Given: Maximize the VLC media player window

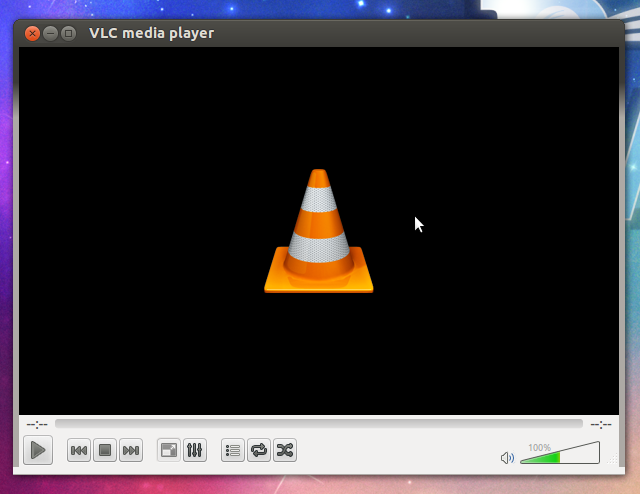Looking at the screenshot, I should [69, 33].
